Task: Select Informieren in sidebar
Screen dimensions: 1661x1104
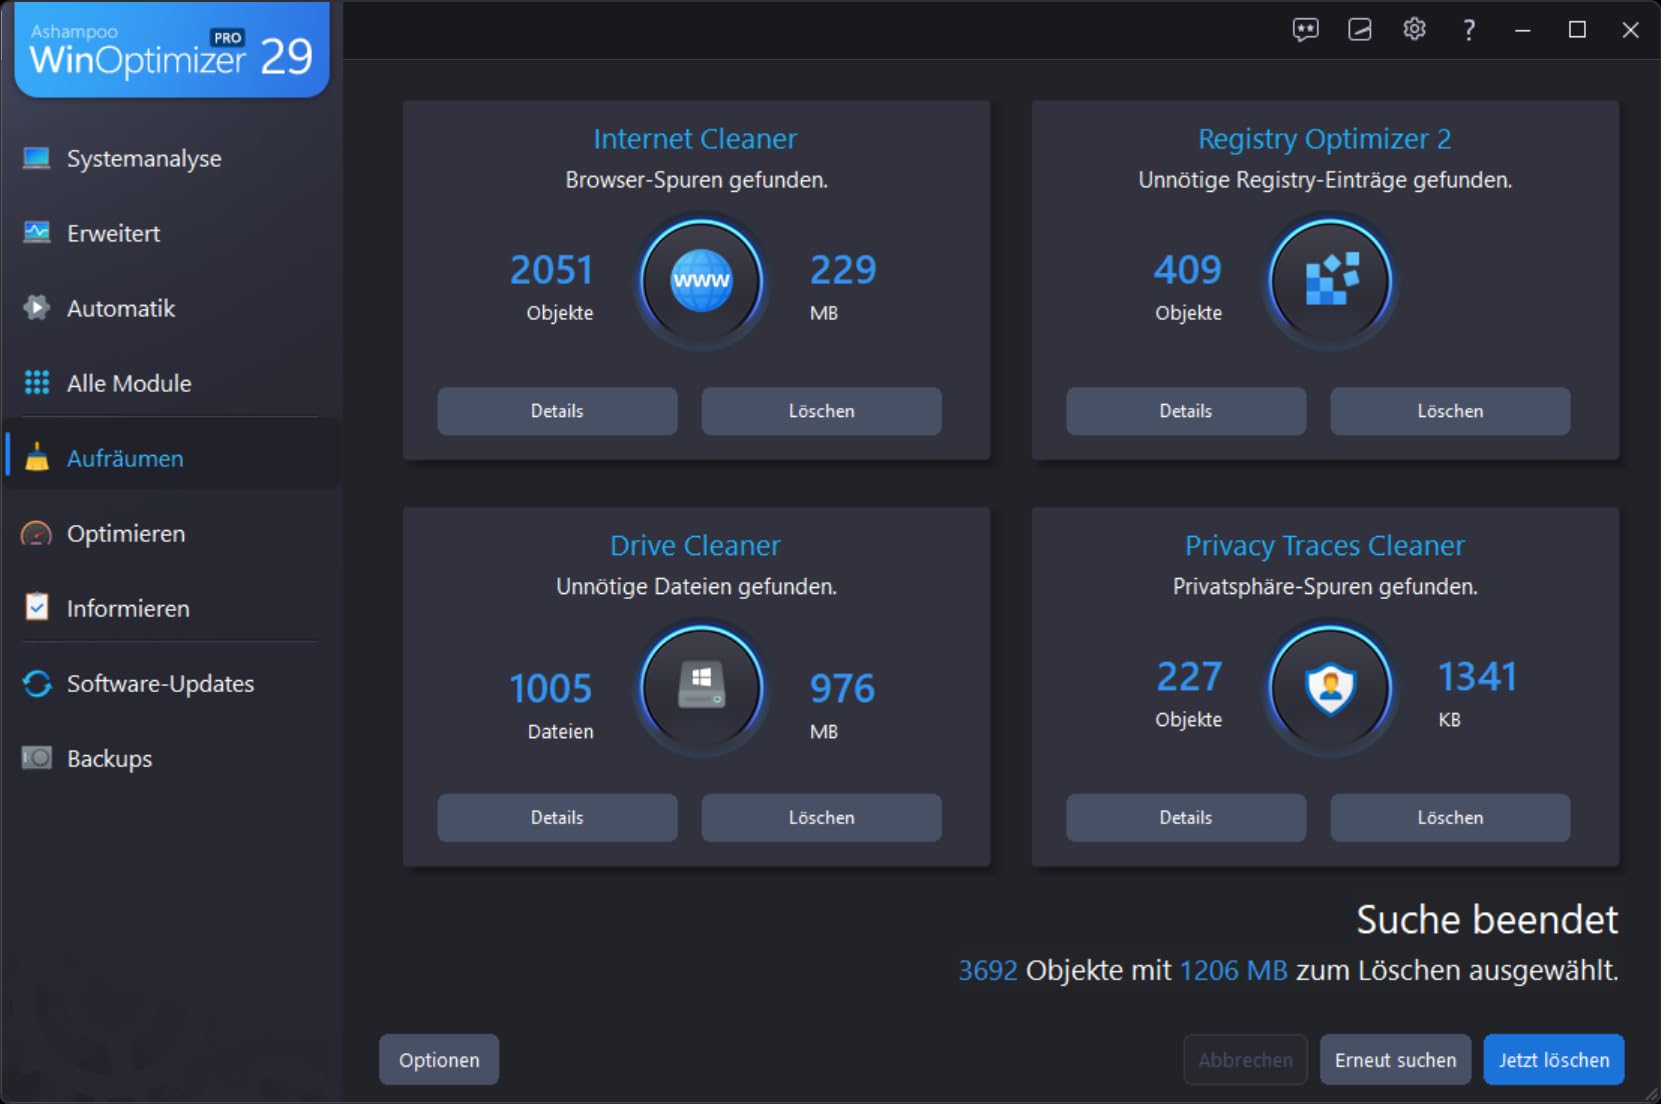Action: (x=172, y=608)
